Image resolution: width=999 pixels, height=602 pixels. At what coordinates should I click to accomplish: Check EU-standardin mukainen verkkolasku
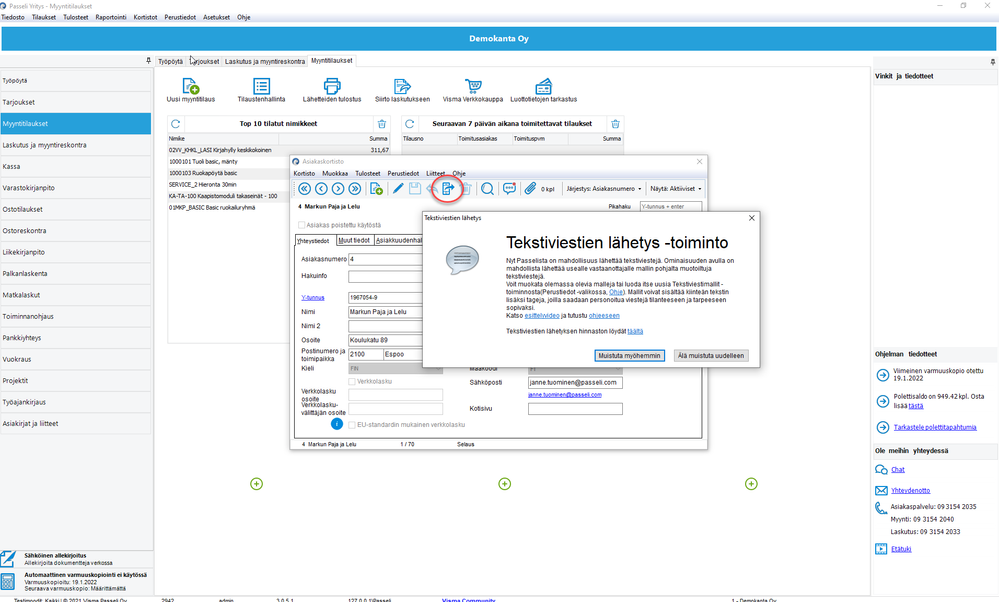click(352, 425)
